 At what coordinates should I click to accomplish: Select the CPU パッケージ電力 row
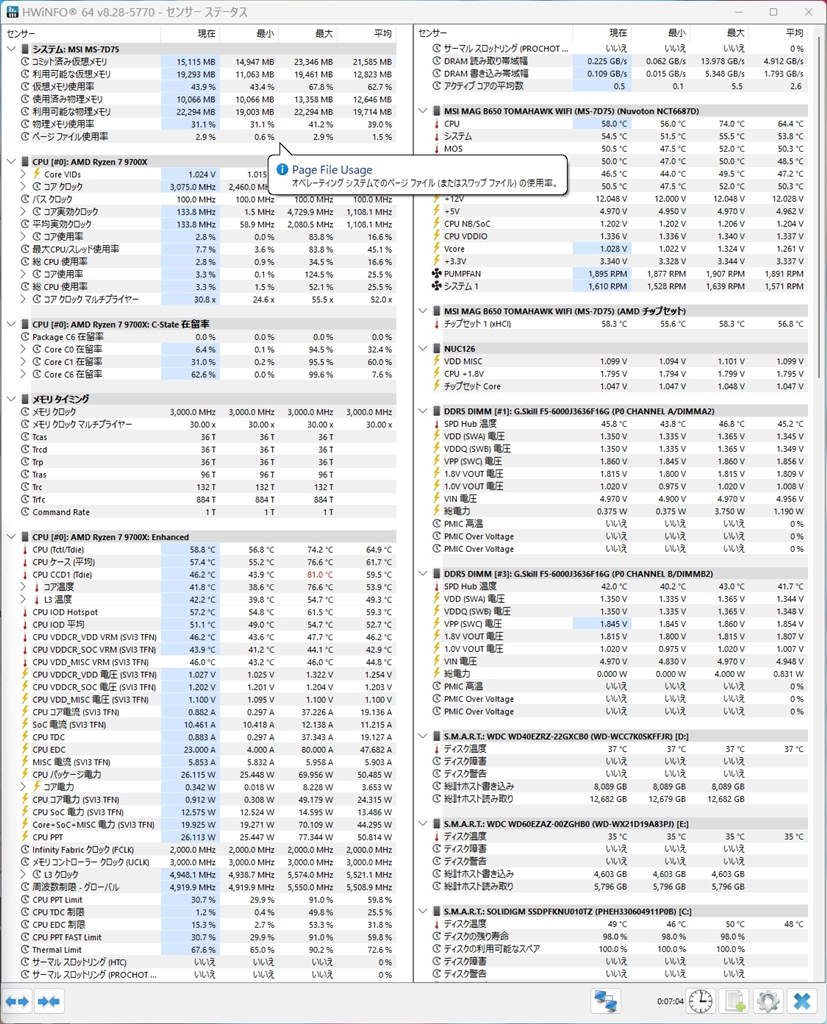[206, 775]
